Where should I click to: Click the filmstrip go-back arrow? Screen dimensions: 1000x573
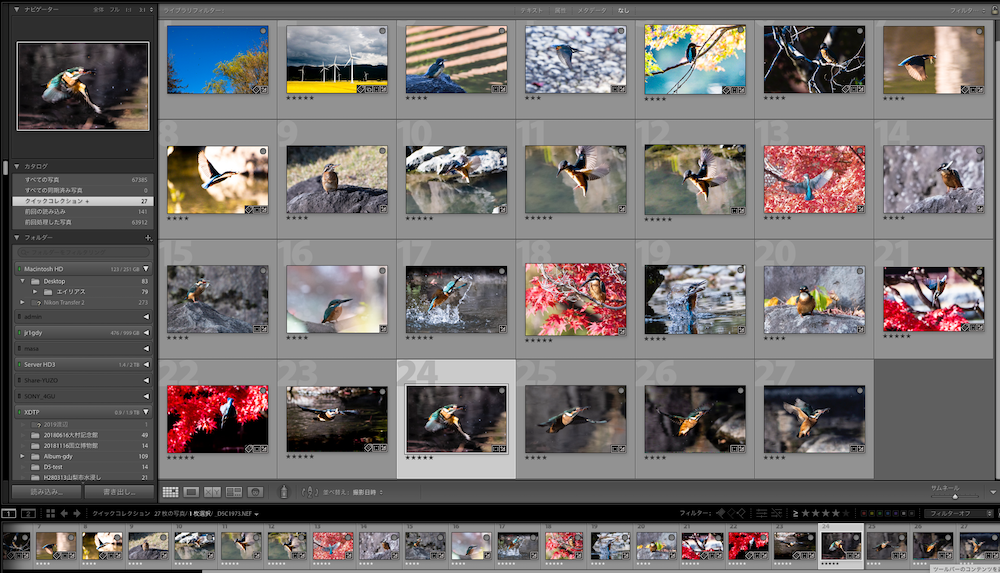click(65, 514)
